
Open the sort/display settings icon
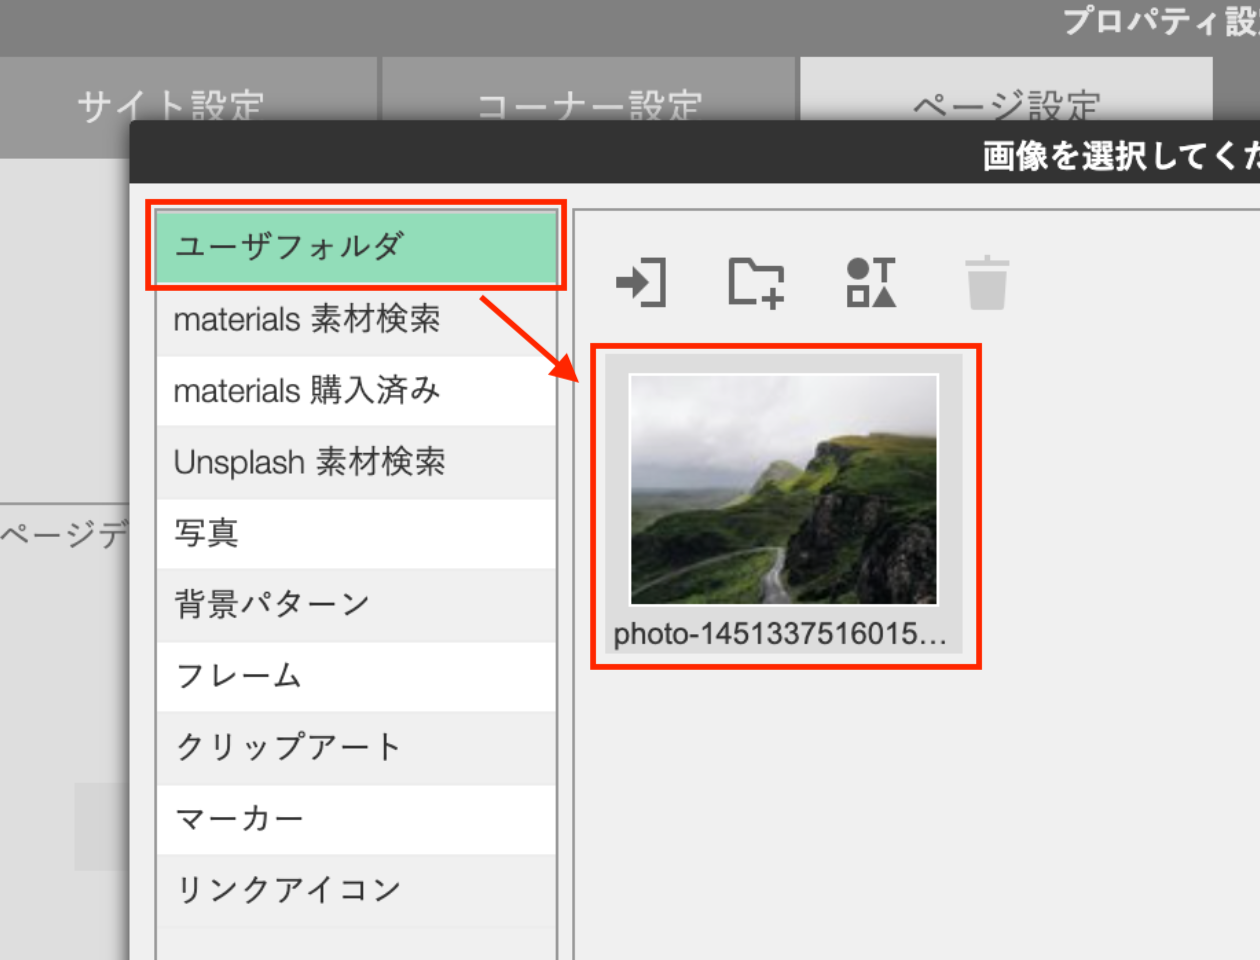(870, 283)
